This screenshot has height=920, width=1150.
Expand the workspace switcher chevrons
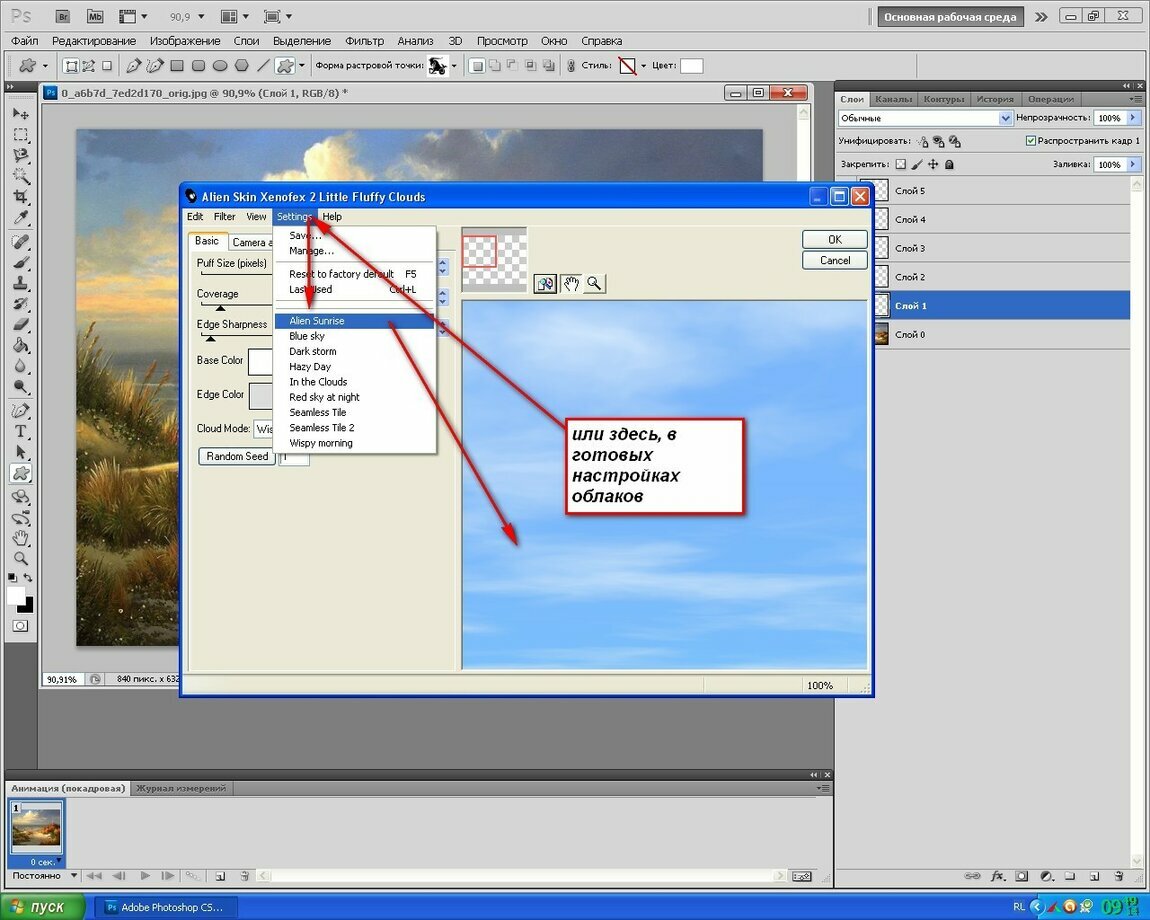click(1041, 17)
